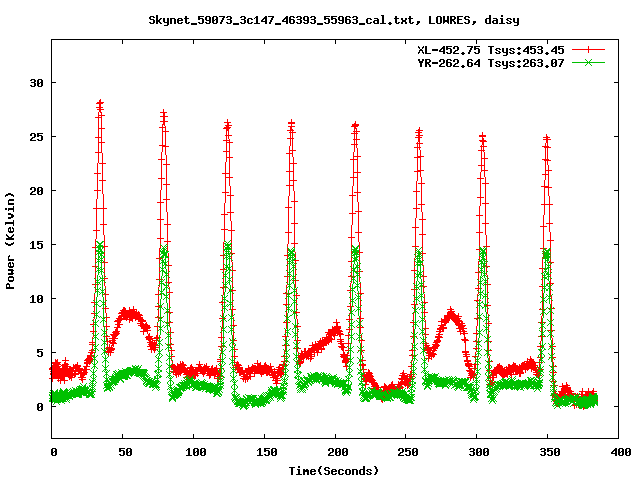Click y-axis tick label 30
The height and width of the screenshot is (480, 640).
36,83
